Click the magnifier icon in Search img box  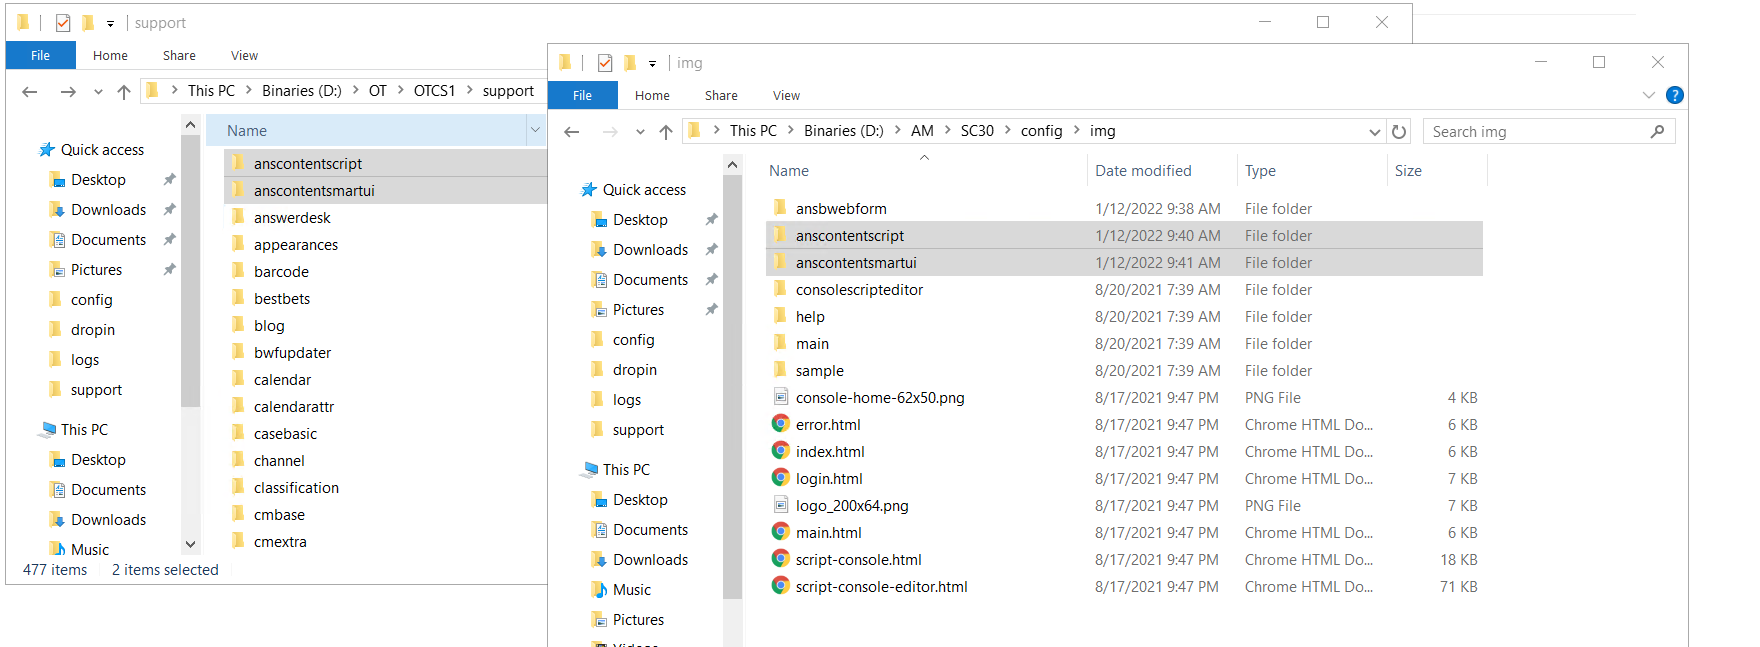pos(1657,131)
